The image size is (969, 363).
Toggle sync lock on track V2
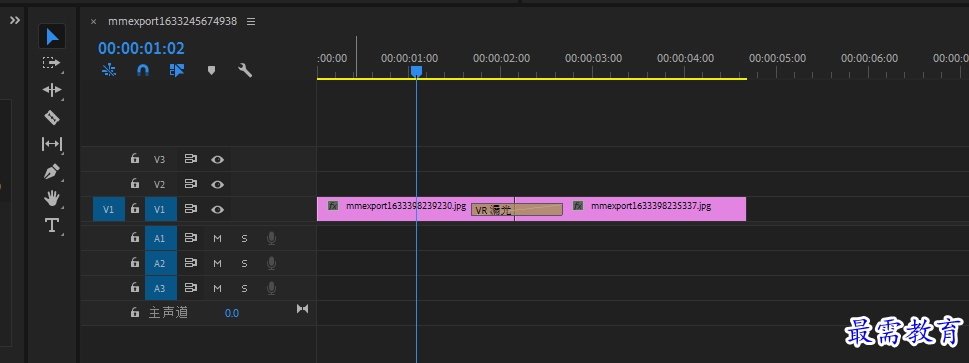[190, 184]
